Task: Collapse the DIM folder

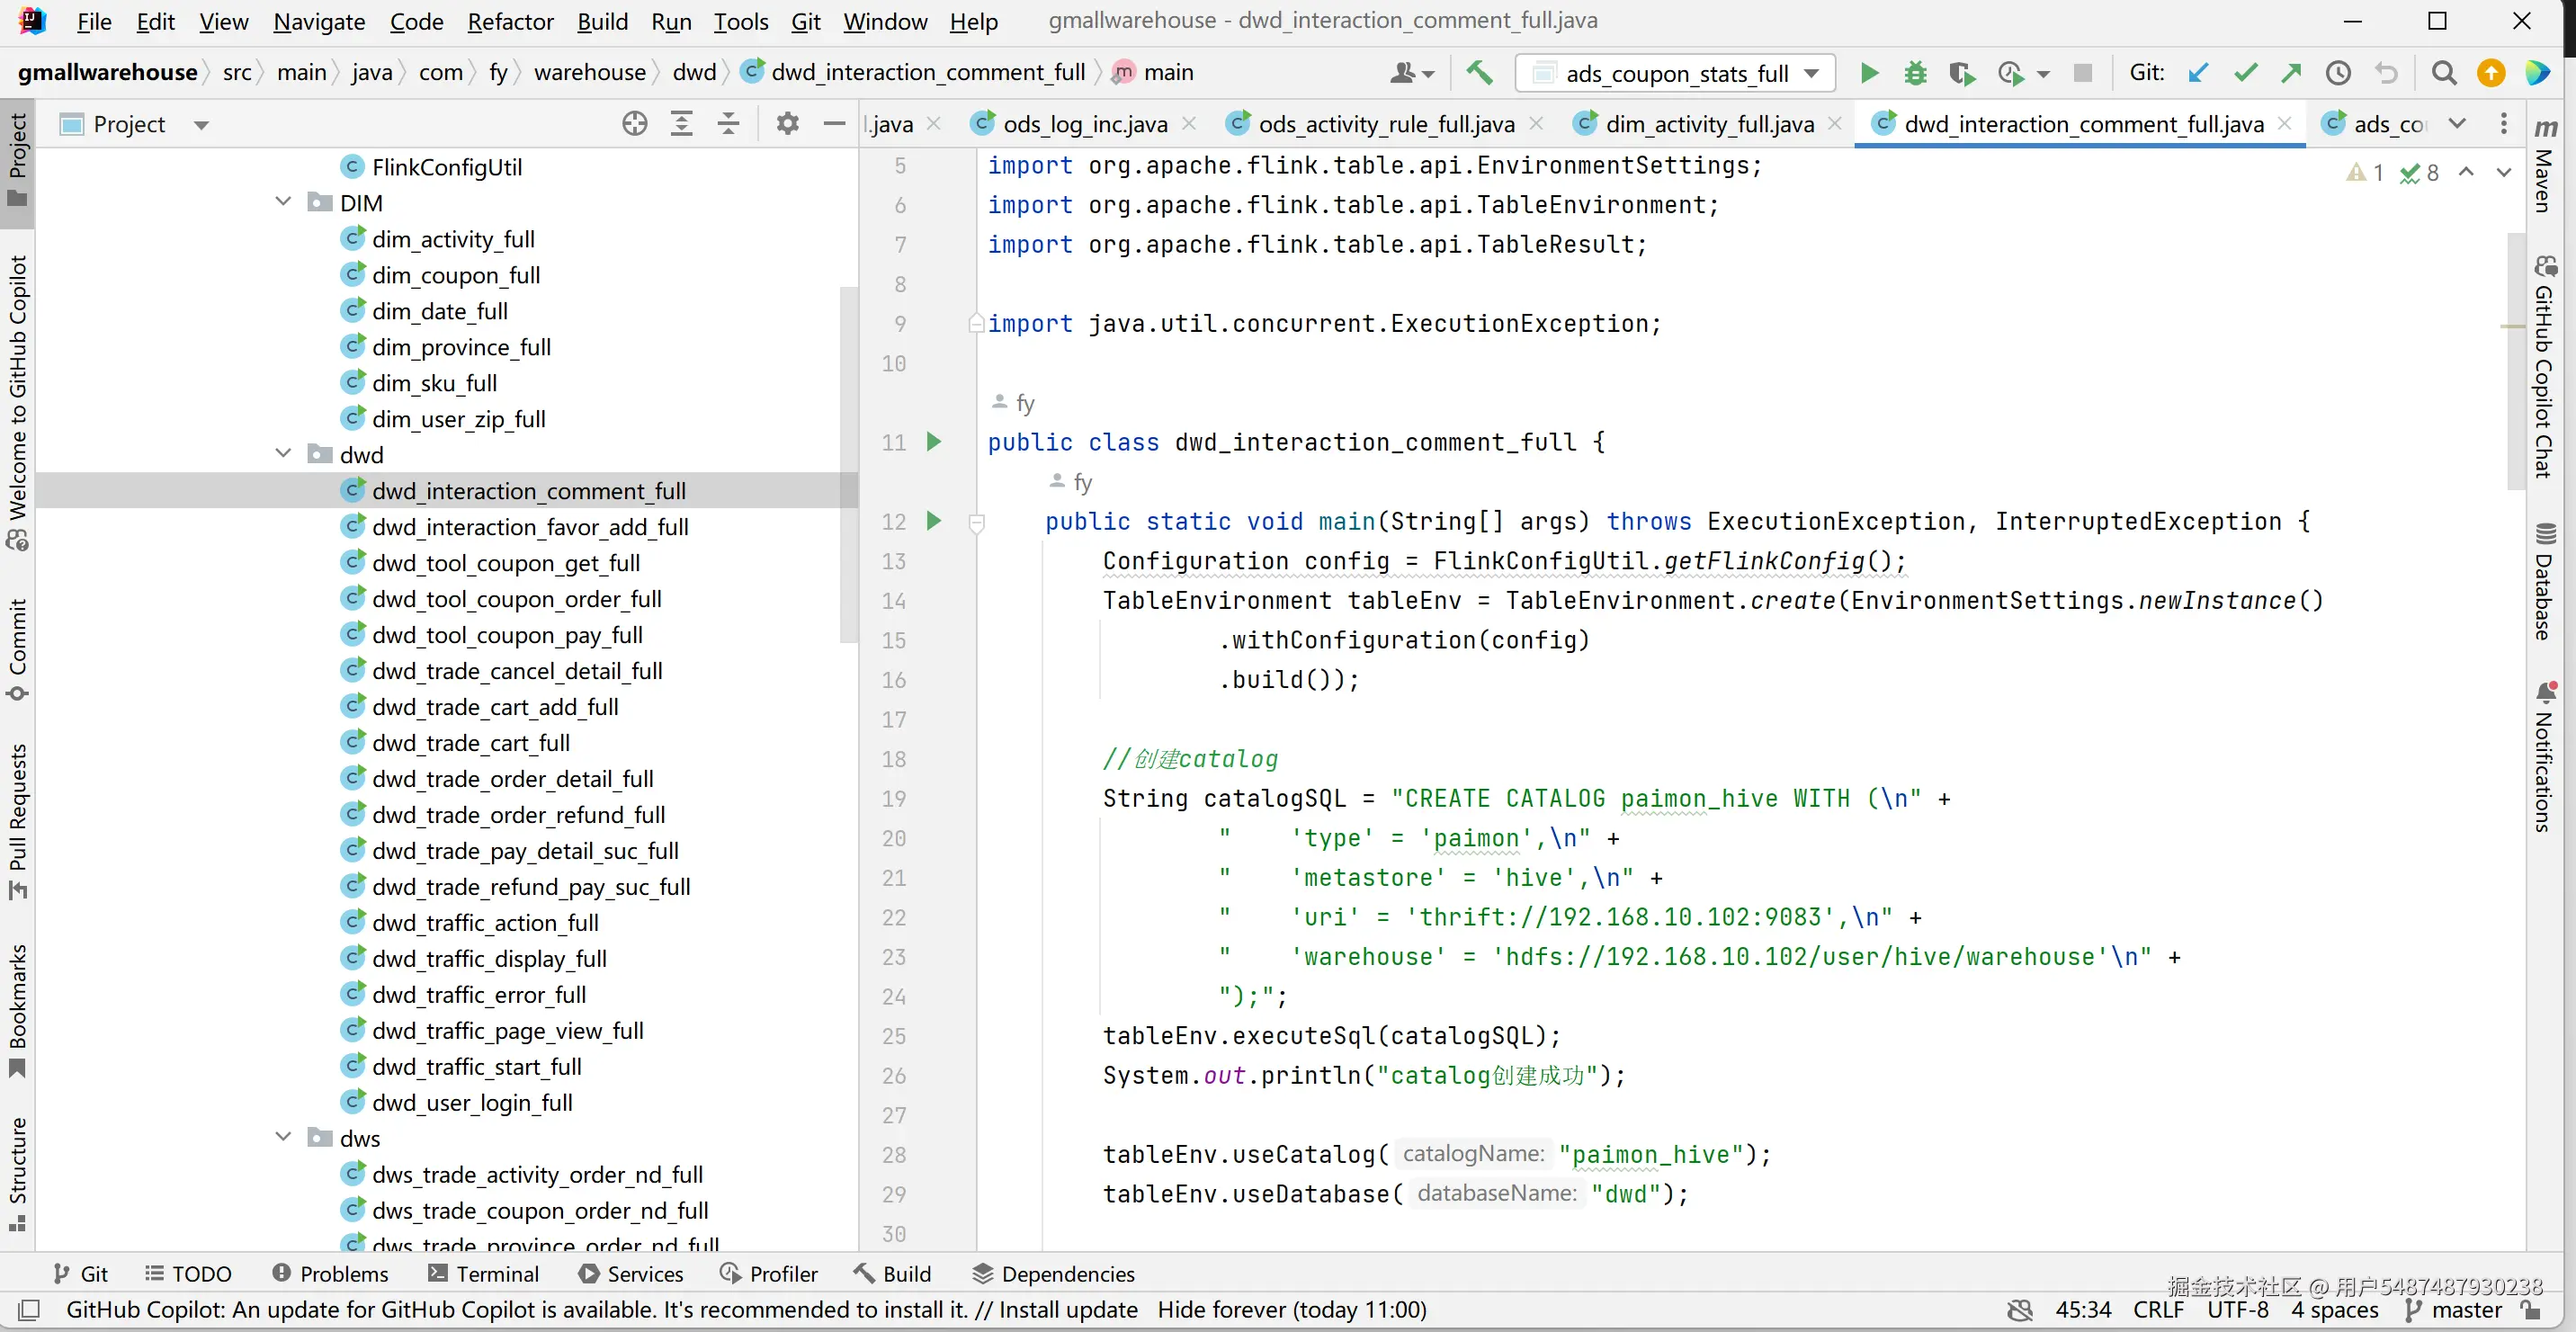Action: click(x=284, y=202)
